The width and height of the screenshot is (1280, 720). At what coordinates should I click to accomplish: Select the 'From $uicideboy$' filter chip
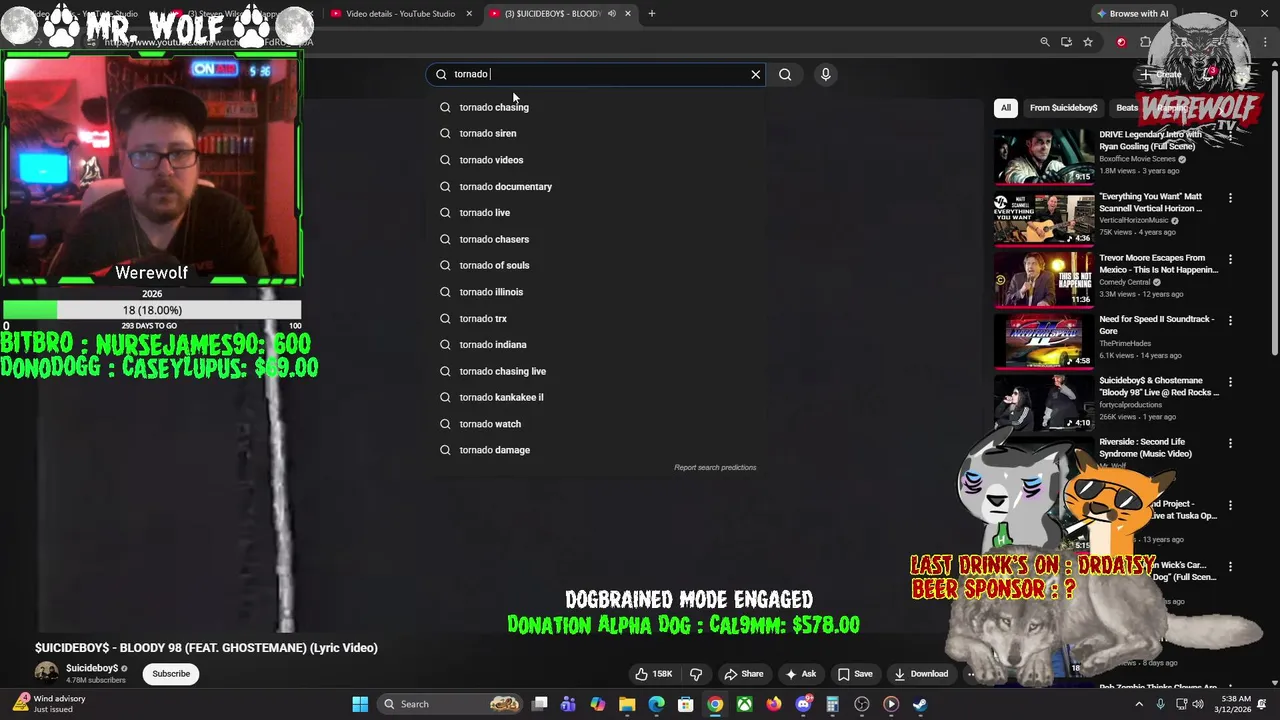(x=1063, y=108)
